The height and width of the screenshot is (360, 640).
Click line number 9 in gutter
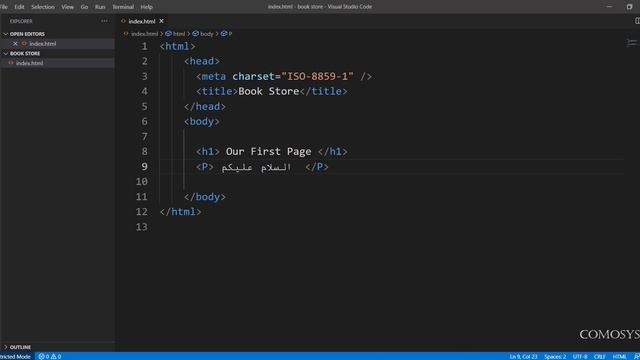[x=144, y=167]
